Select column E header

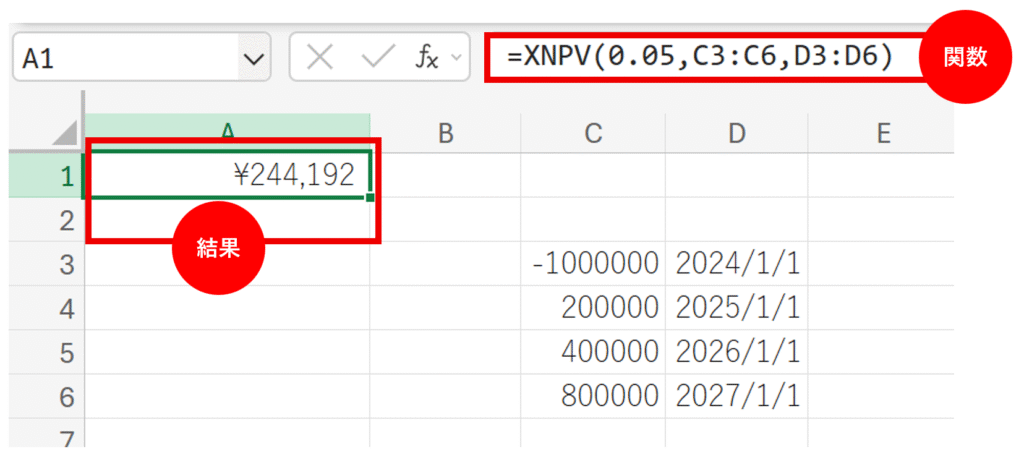pyautogui.click(x=882, y=133)
